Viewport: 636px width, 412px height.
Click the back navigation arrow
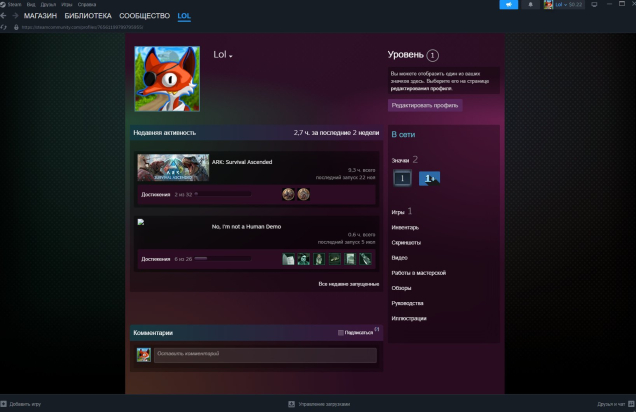click(x=4, y=16)
